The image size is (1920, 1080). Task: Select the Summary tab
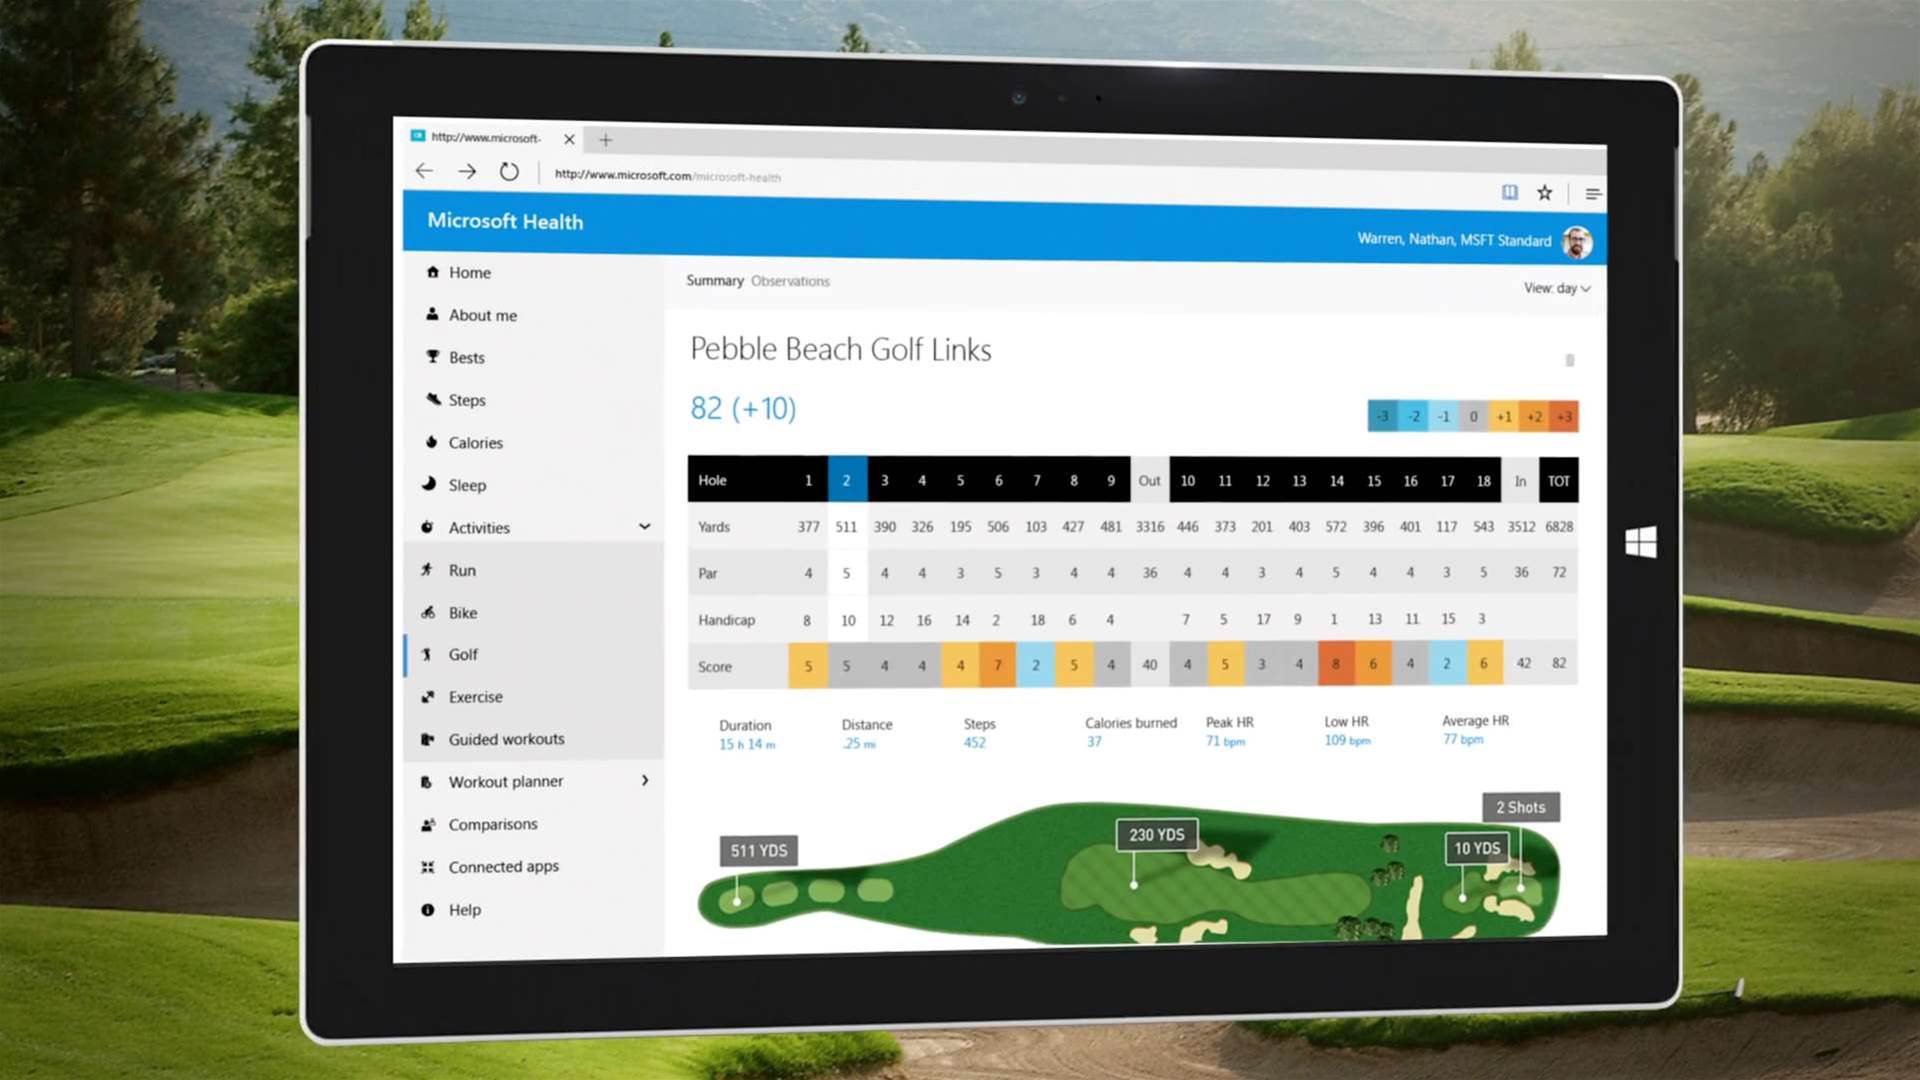(713, 281)
